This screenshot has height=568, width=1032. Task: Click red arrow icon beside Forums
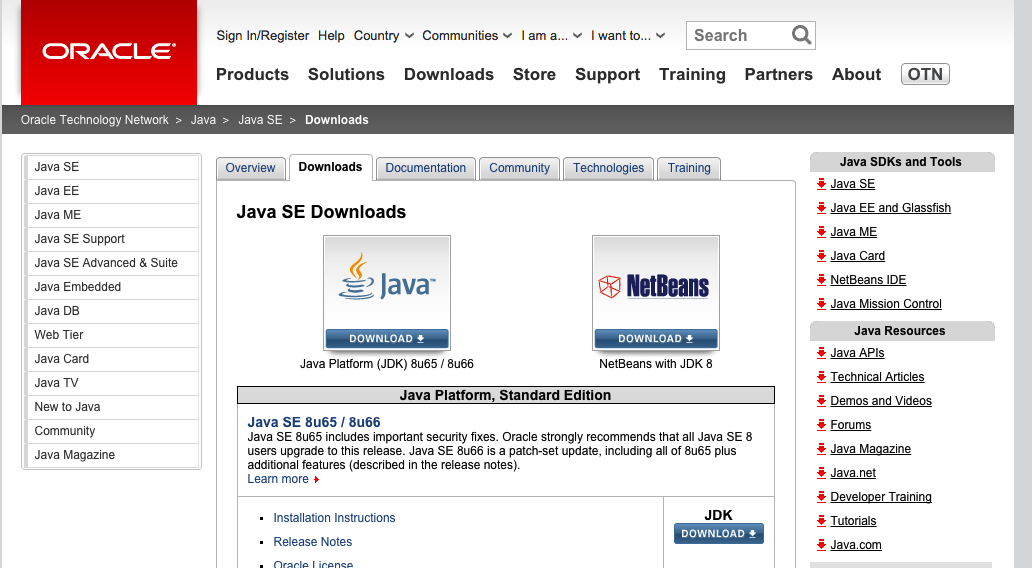point(821,425)
